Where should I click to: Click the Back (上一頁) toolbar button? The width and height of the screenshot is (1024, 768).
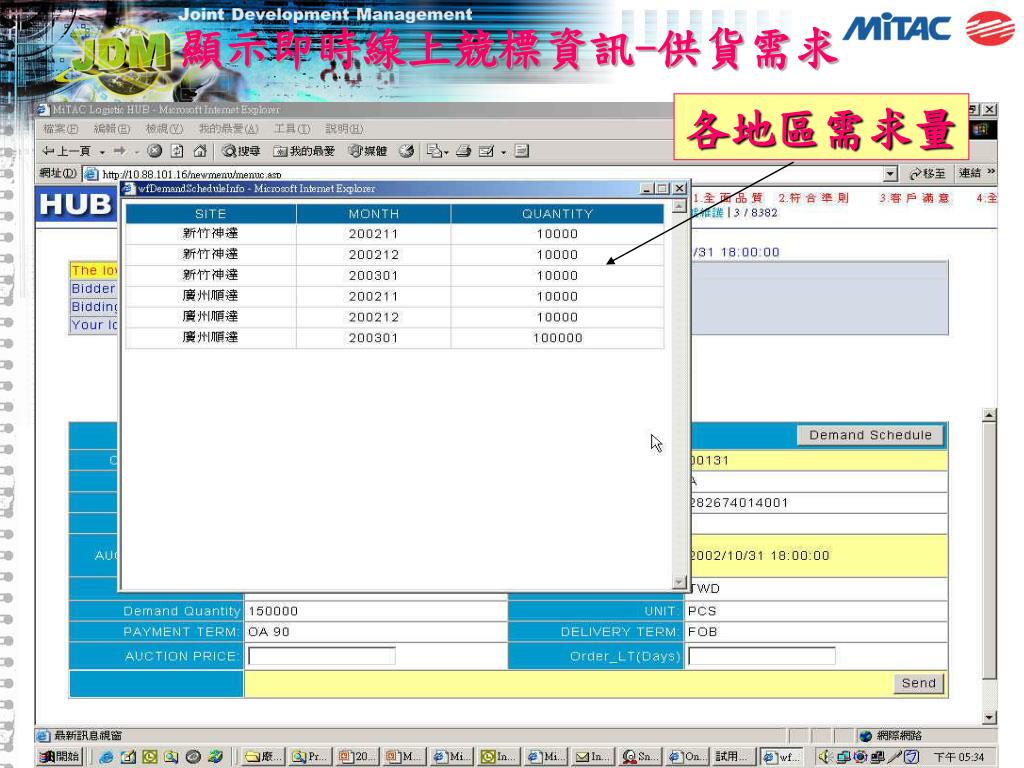point(67,152)
